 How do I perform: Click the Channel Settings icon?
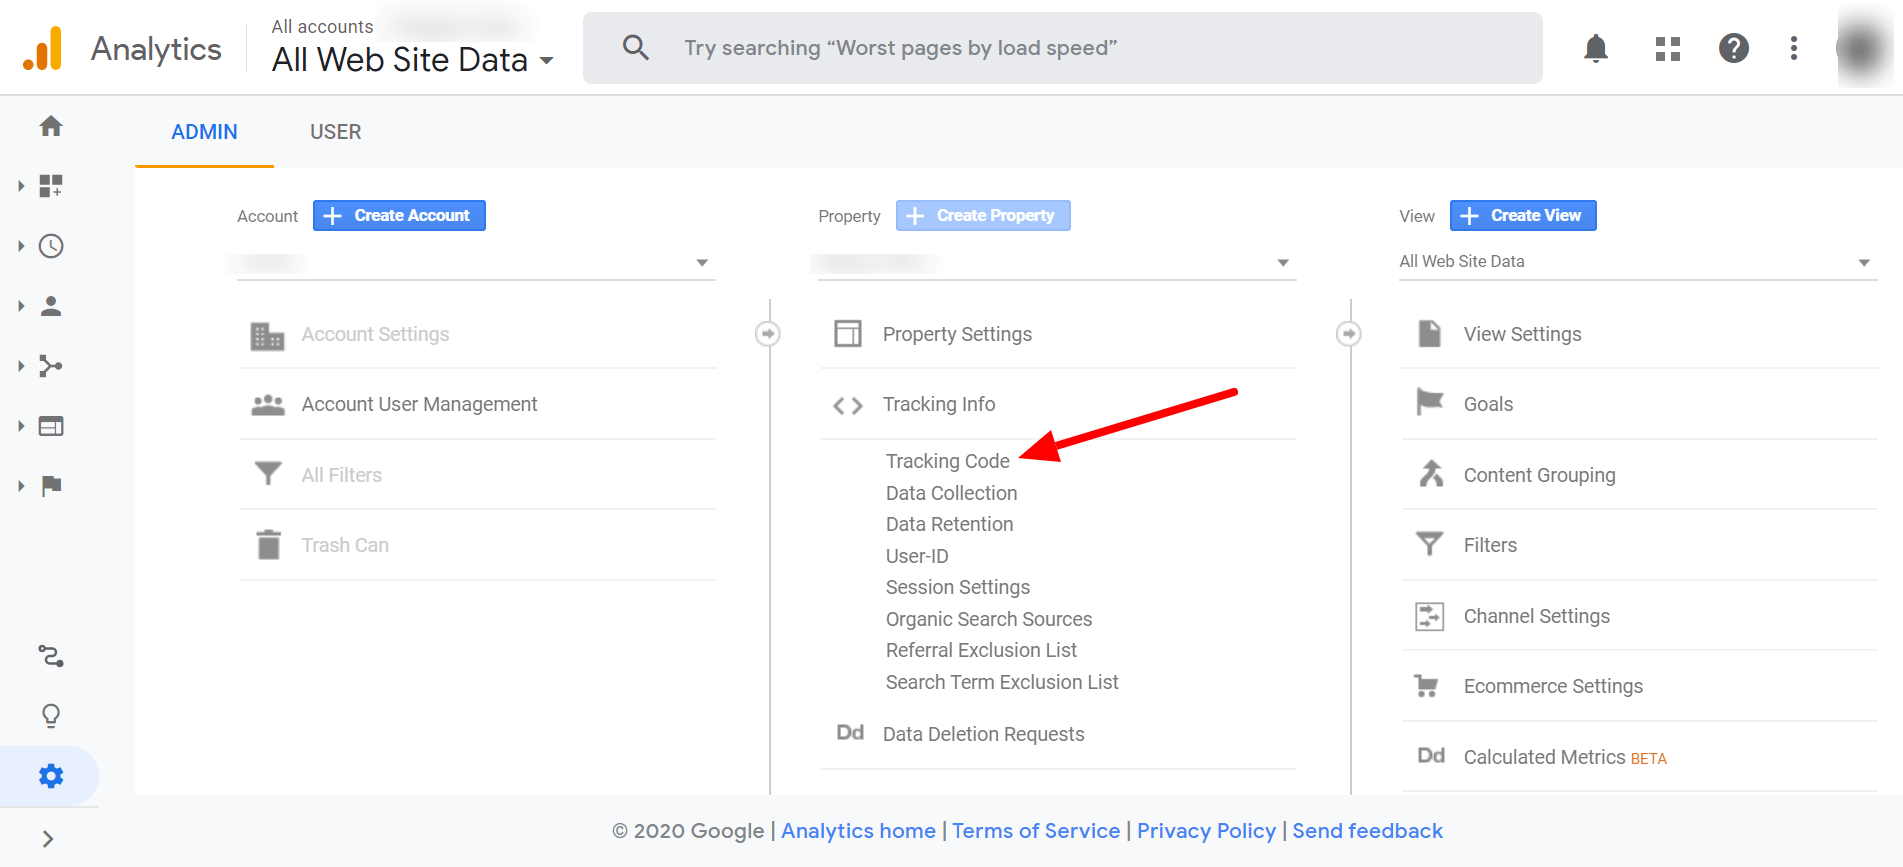(1430, 616)
